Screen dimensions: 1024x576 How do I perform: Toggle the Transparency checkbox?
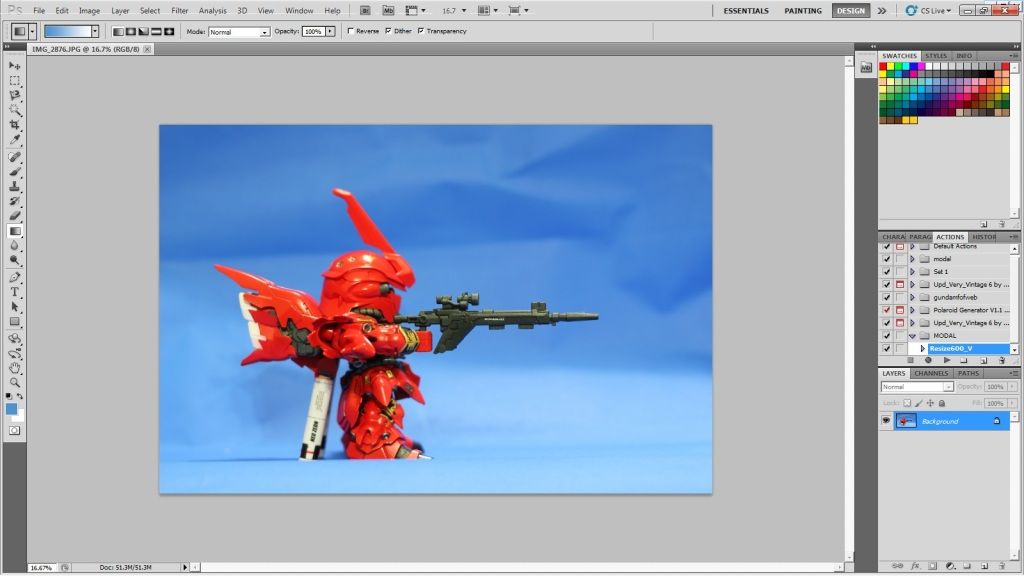421,31
